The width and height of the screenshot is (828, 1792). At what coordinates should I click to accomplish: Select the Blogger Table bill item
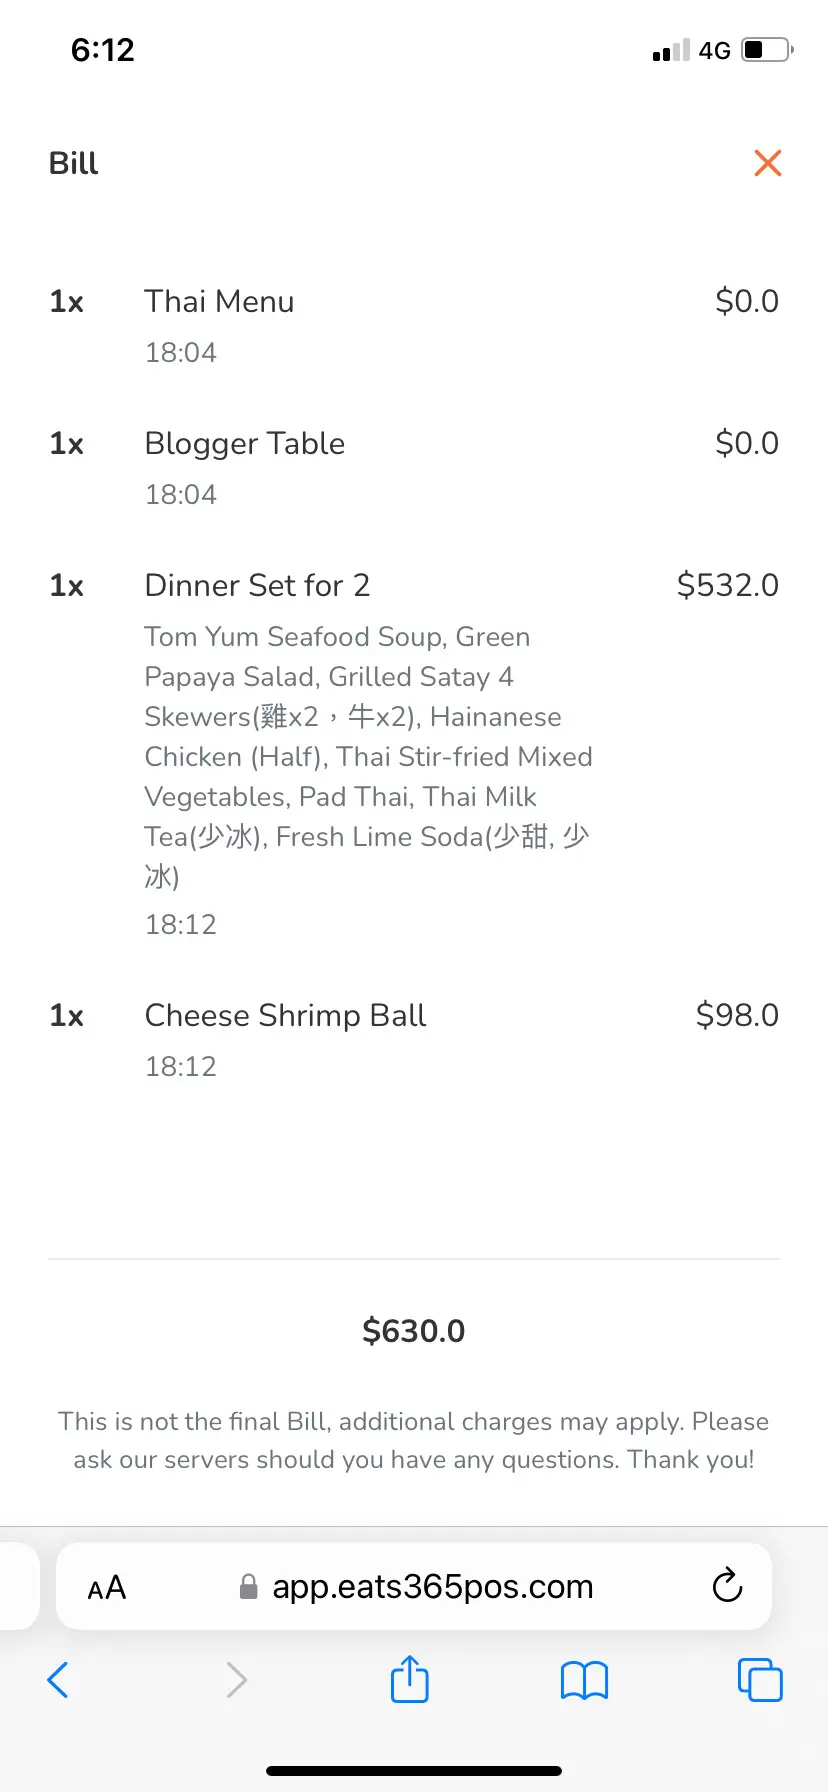coord(245,444)
